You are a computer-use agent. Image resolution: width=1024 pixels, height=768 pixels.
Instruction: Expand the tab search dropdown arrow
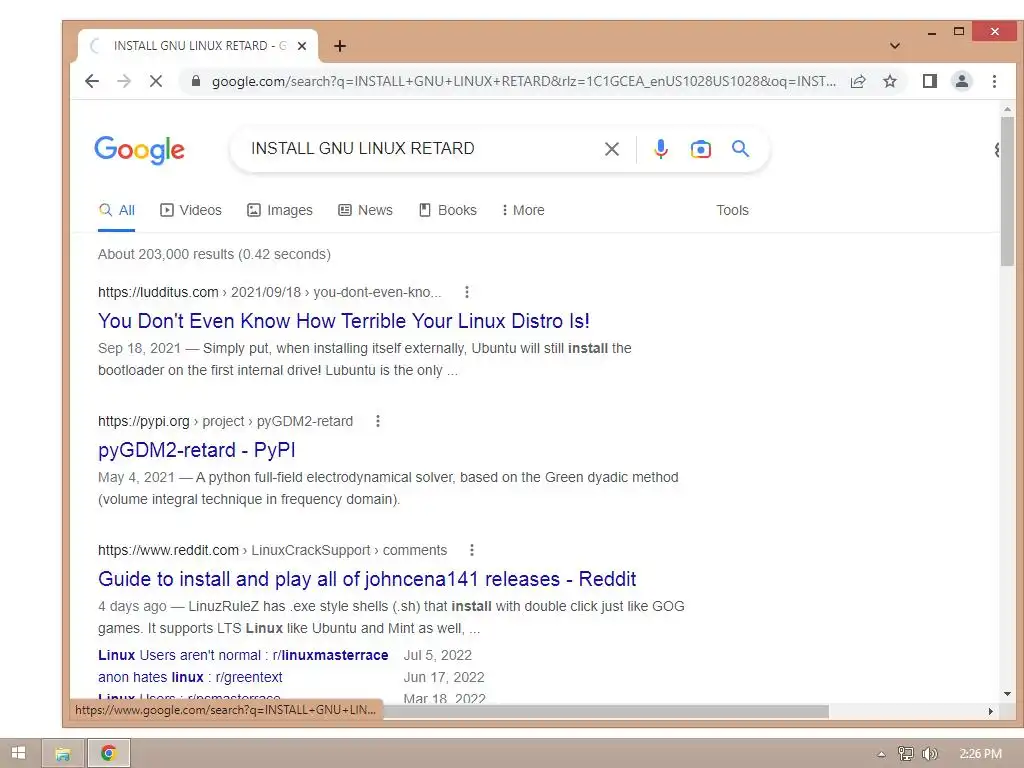pyautogui.click(x=895, y=46)
